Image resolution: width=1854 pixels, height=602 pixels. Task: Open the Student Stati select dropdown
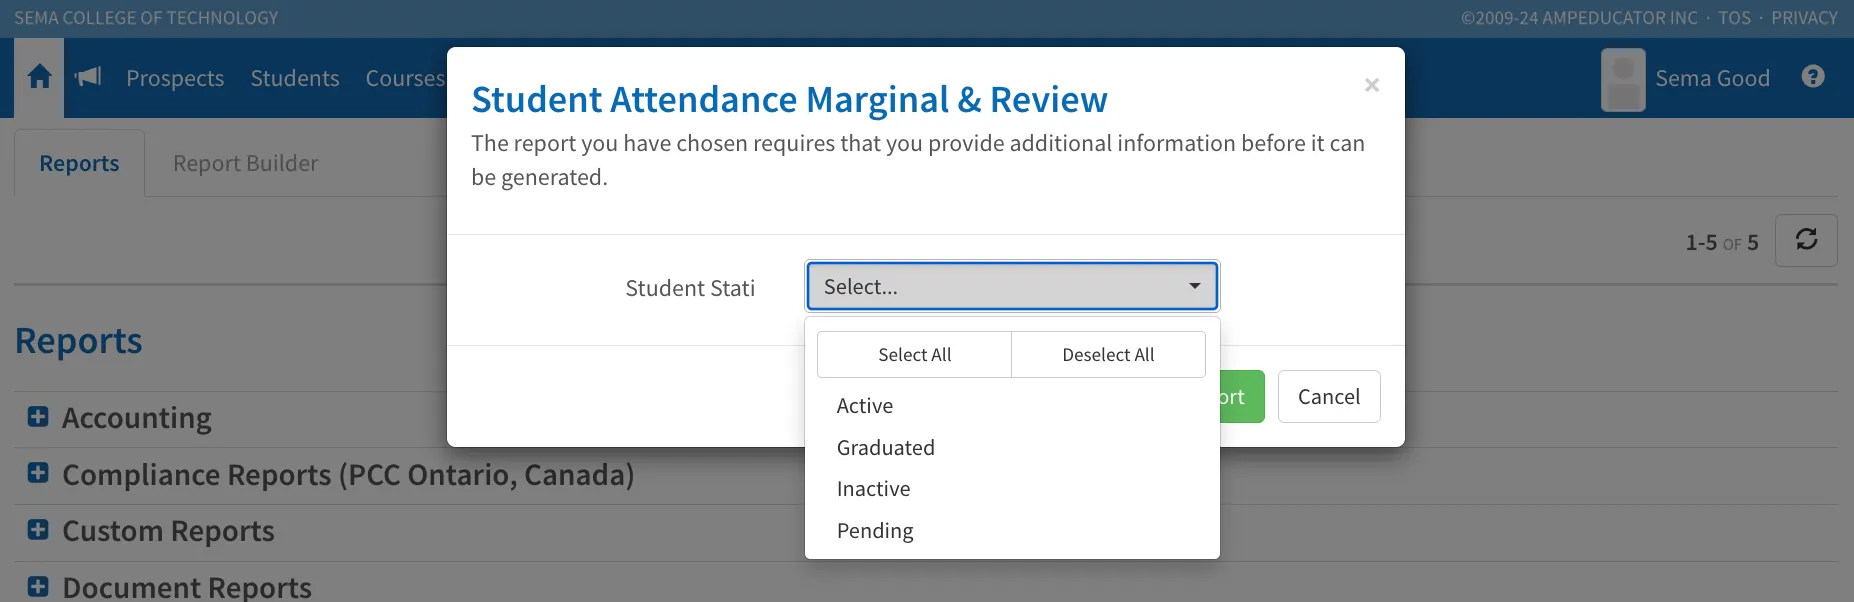point(1011,287)
